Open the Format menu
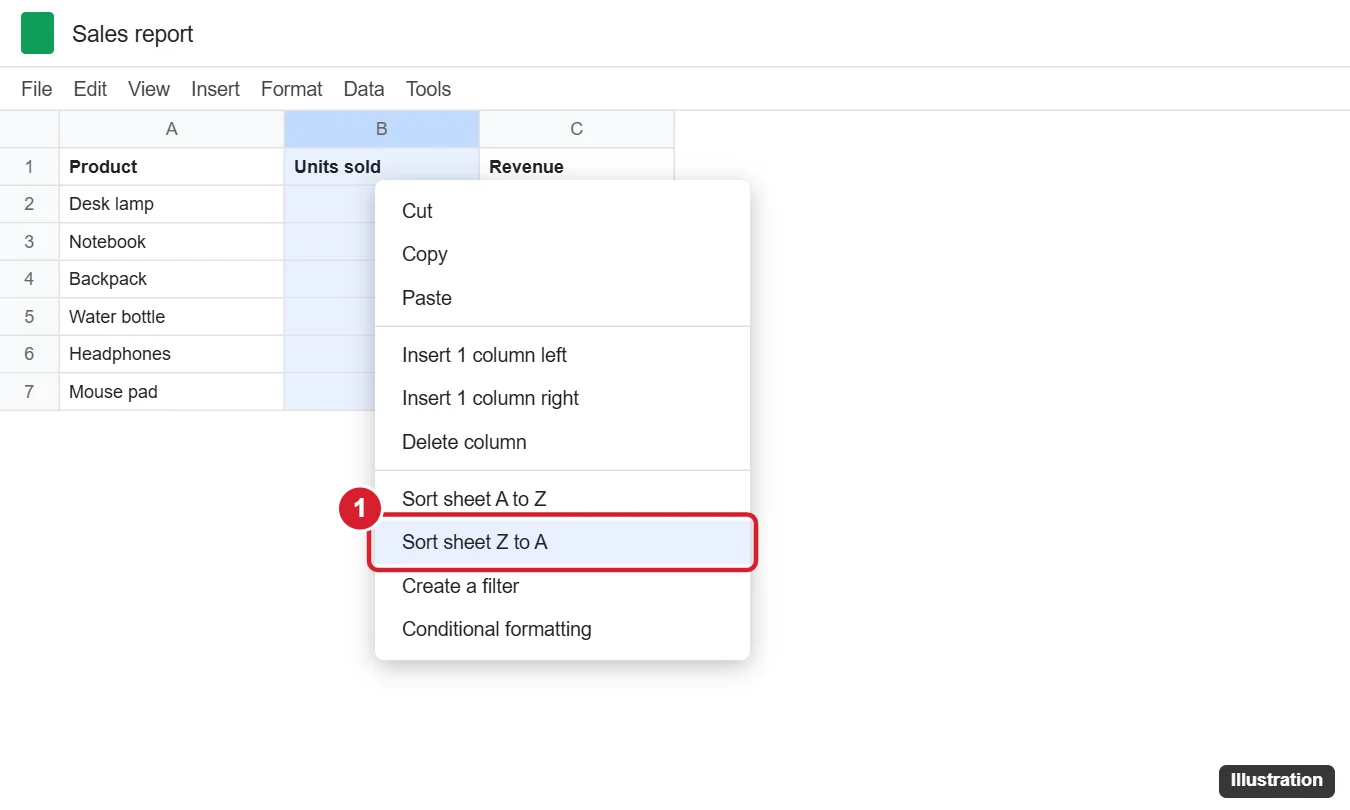Screen dimensions: 1350x810 (x=292, y=89)
